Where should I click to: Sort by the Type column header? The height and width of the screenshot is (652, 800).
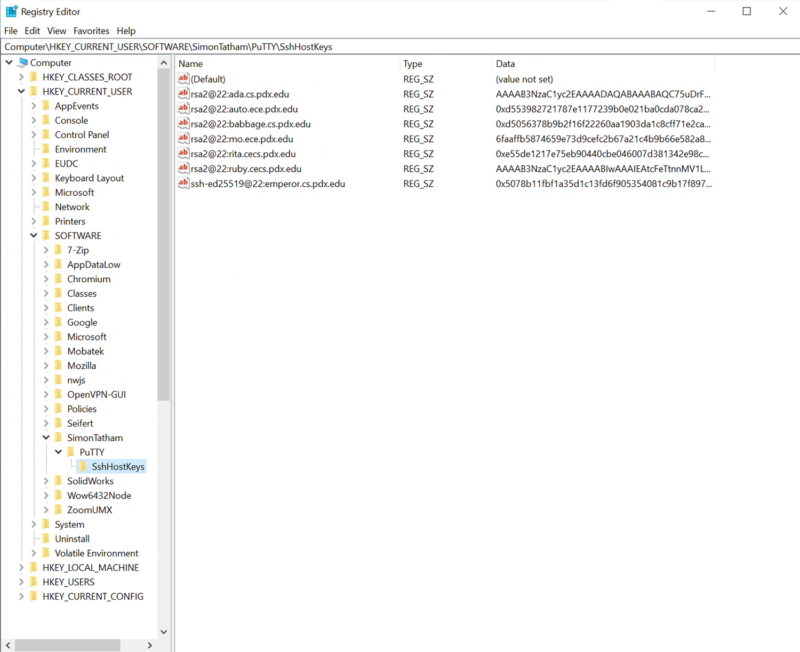pos(410,62)
